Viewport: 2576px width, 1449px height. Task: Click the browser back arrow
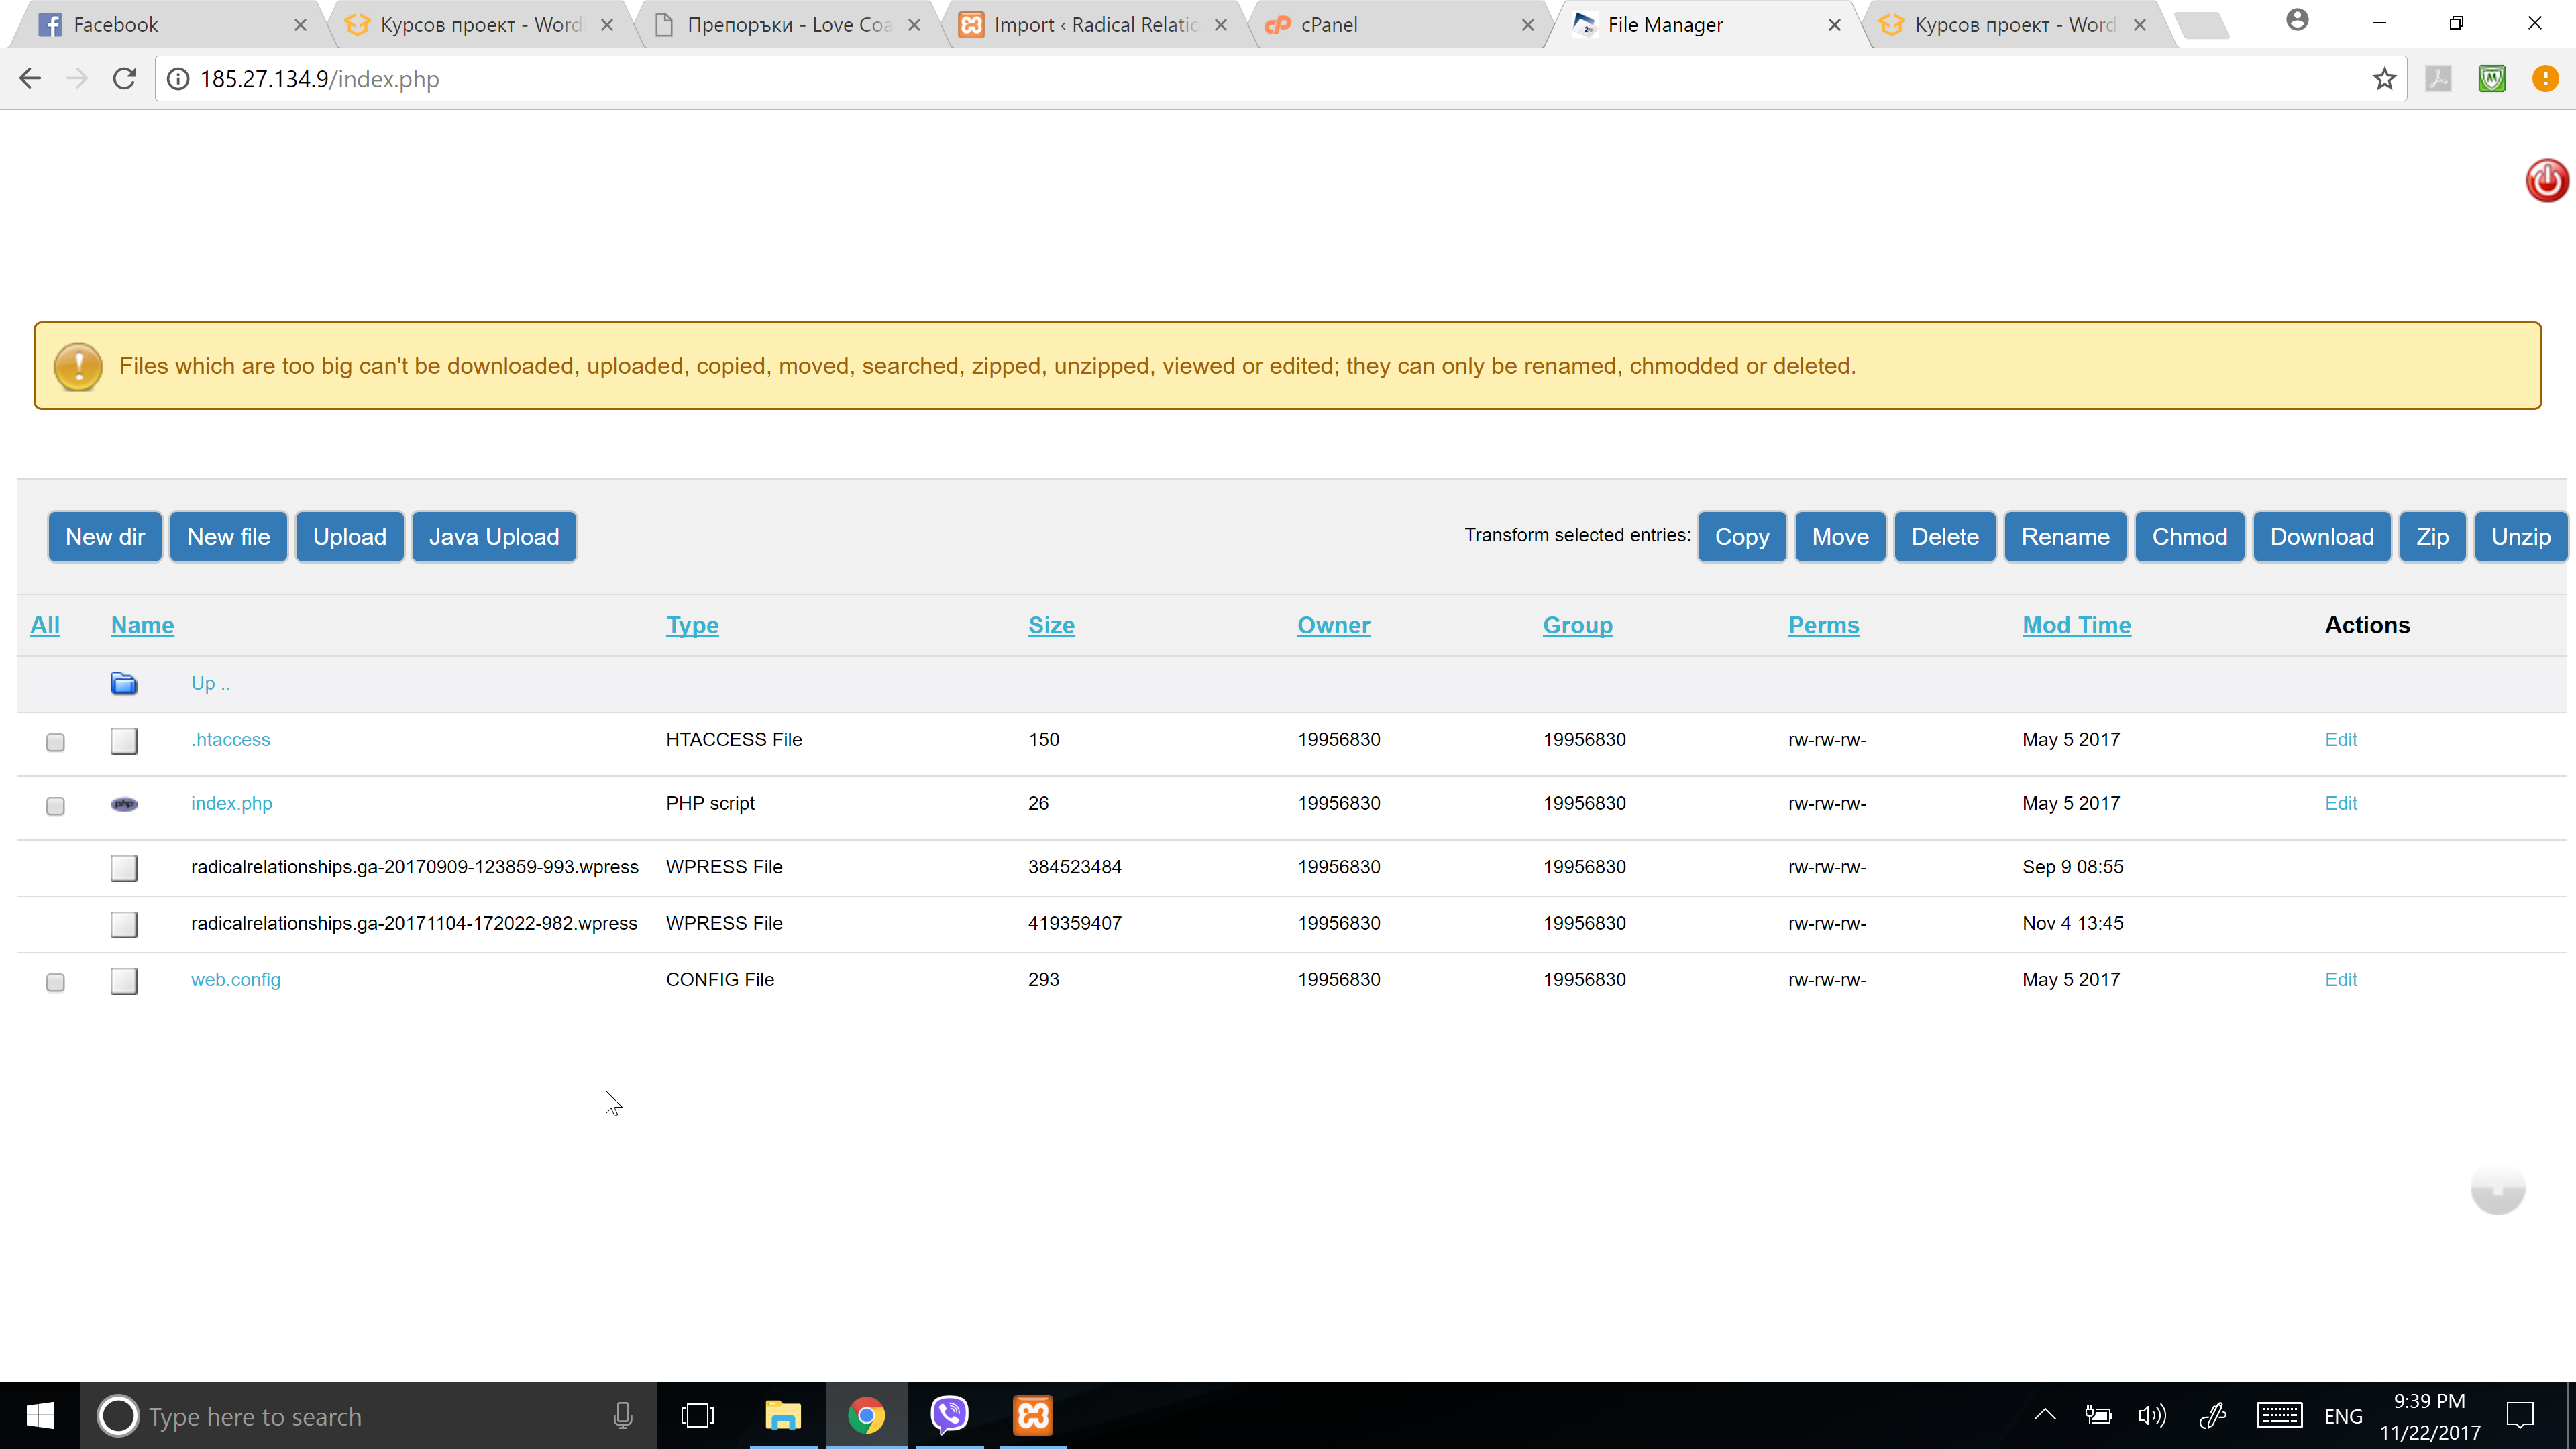pyautogui.click(x=30, y=79)
